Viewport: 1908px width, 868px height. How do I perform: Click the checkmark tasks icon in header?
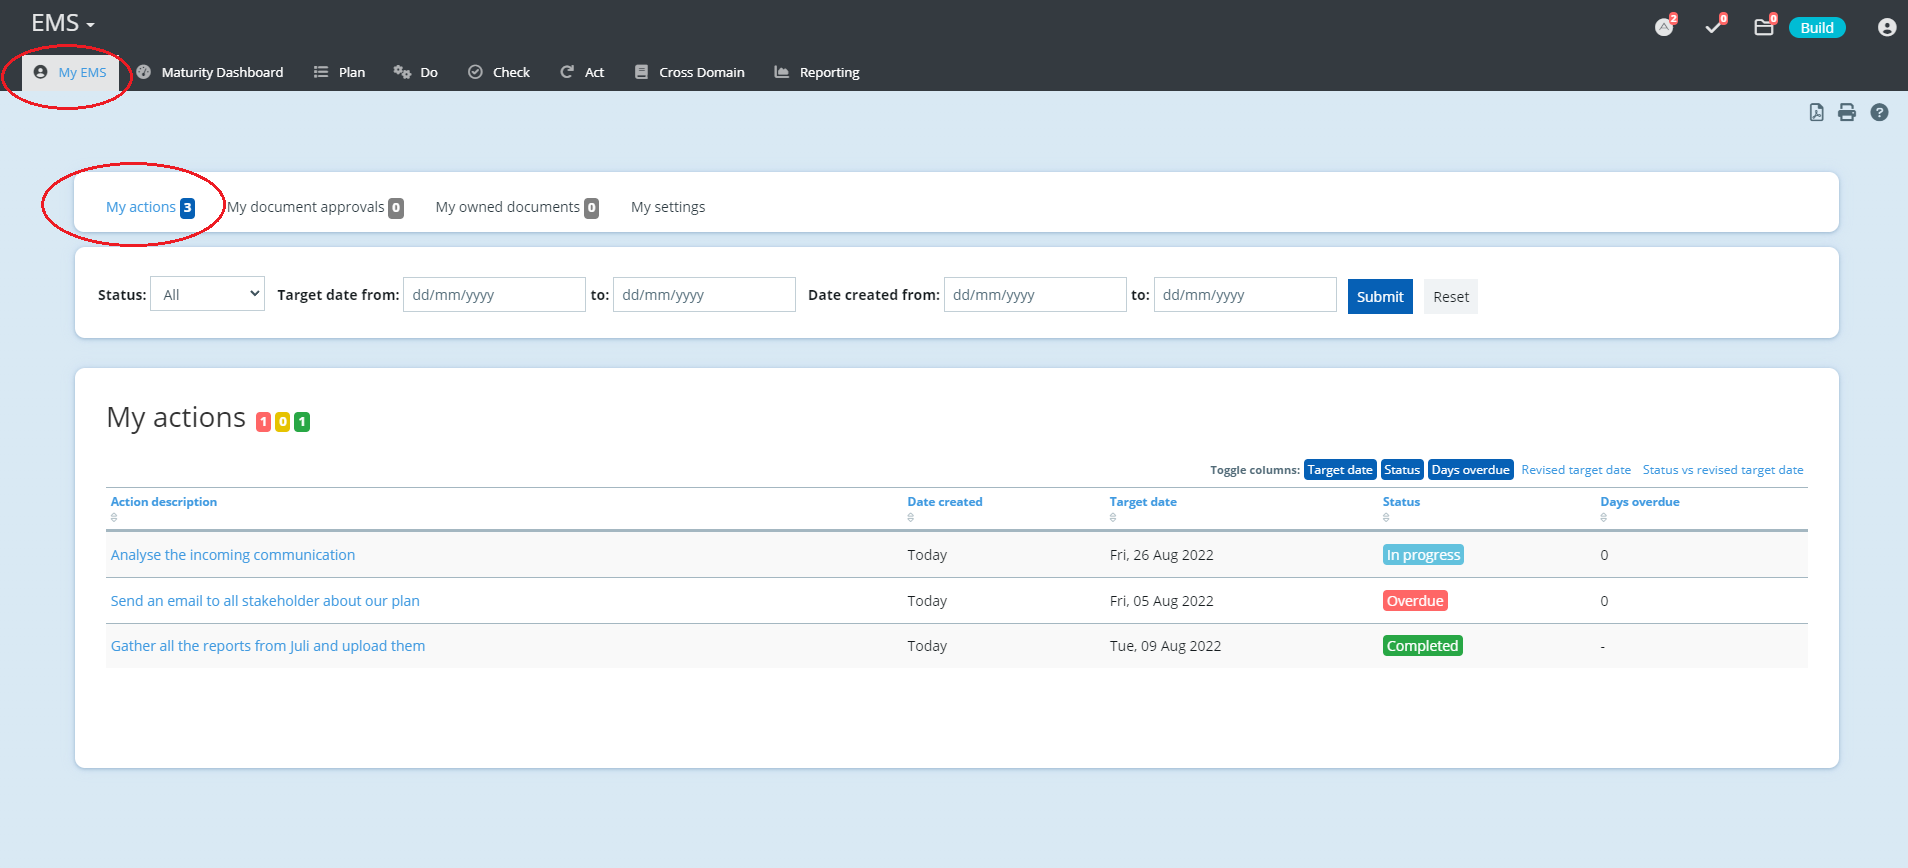tap(1714, 27)
